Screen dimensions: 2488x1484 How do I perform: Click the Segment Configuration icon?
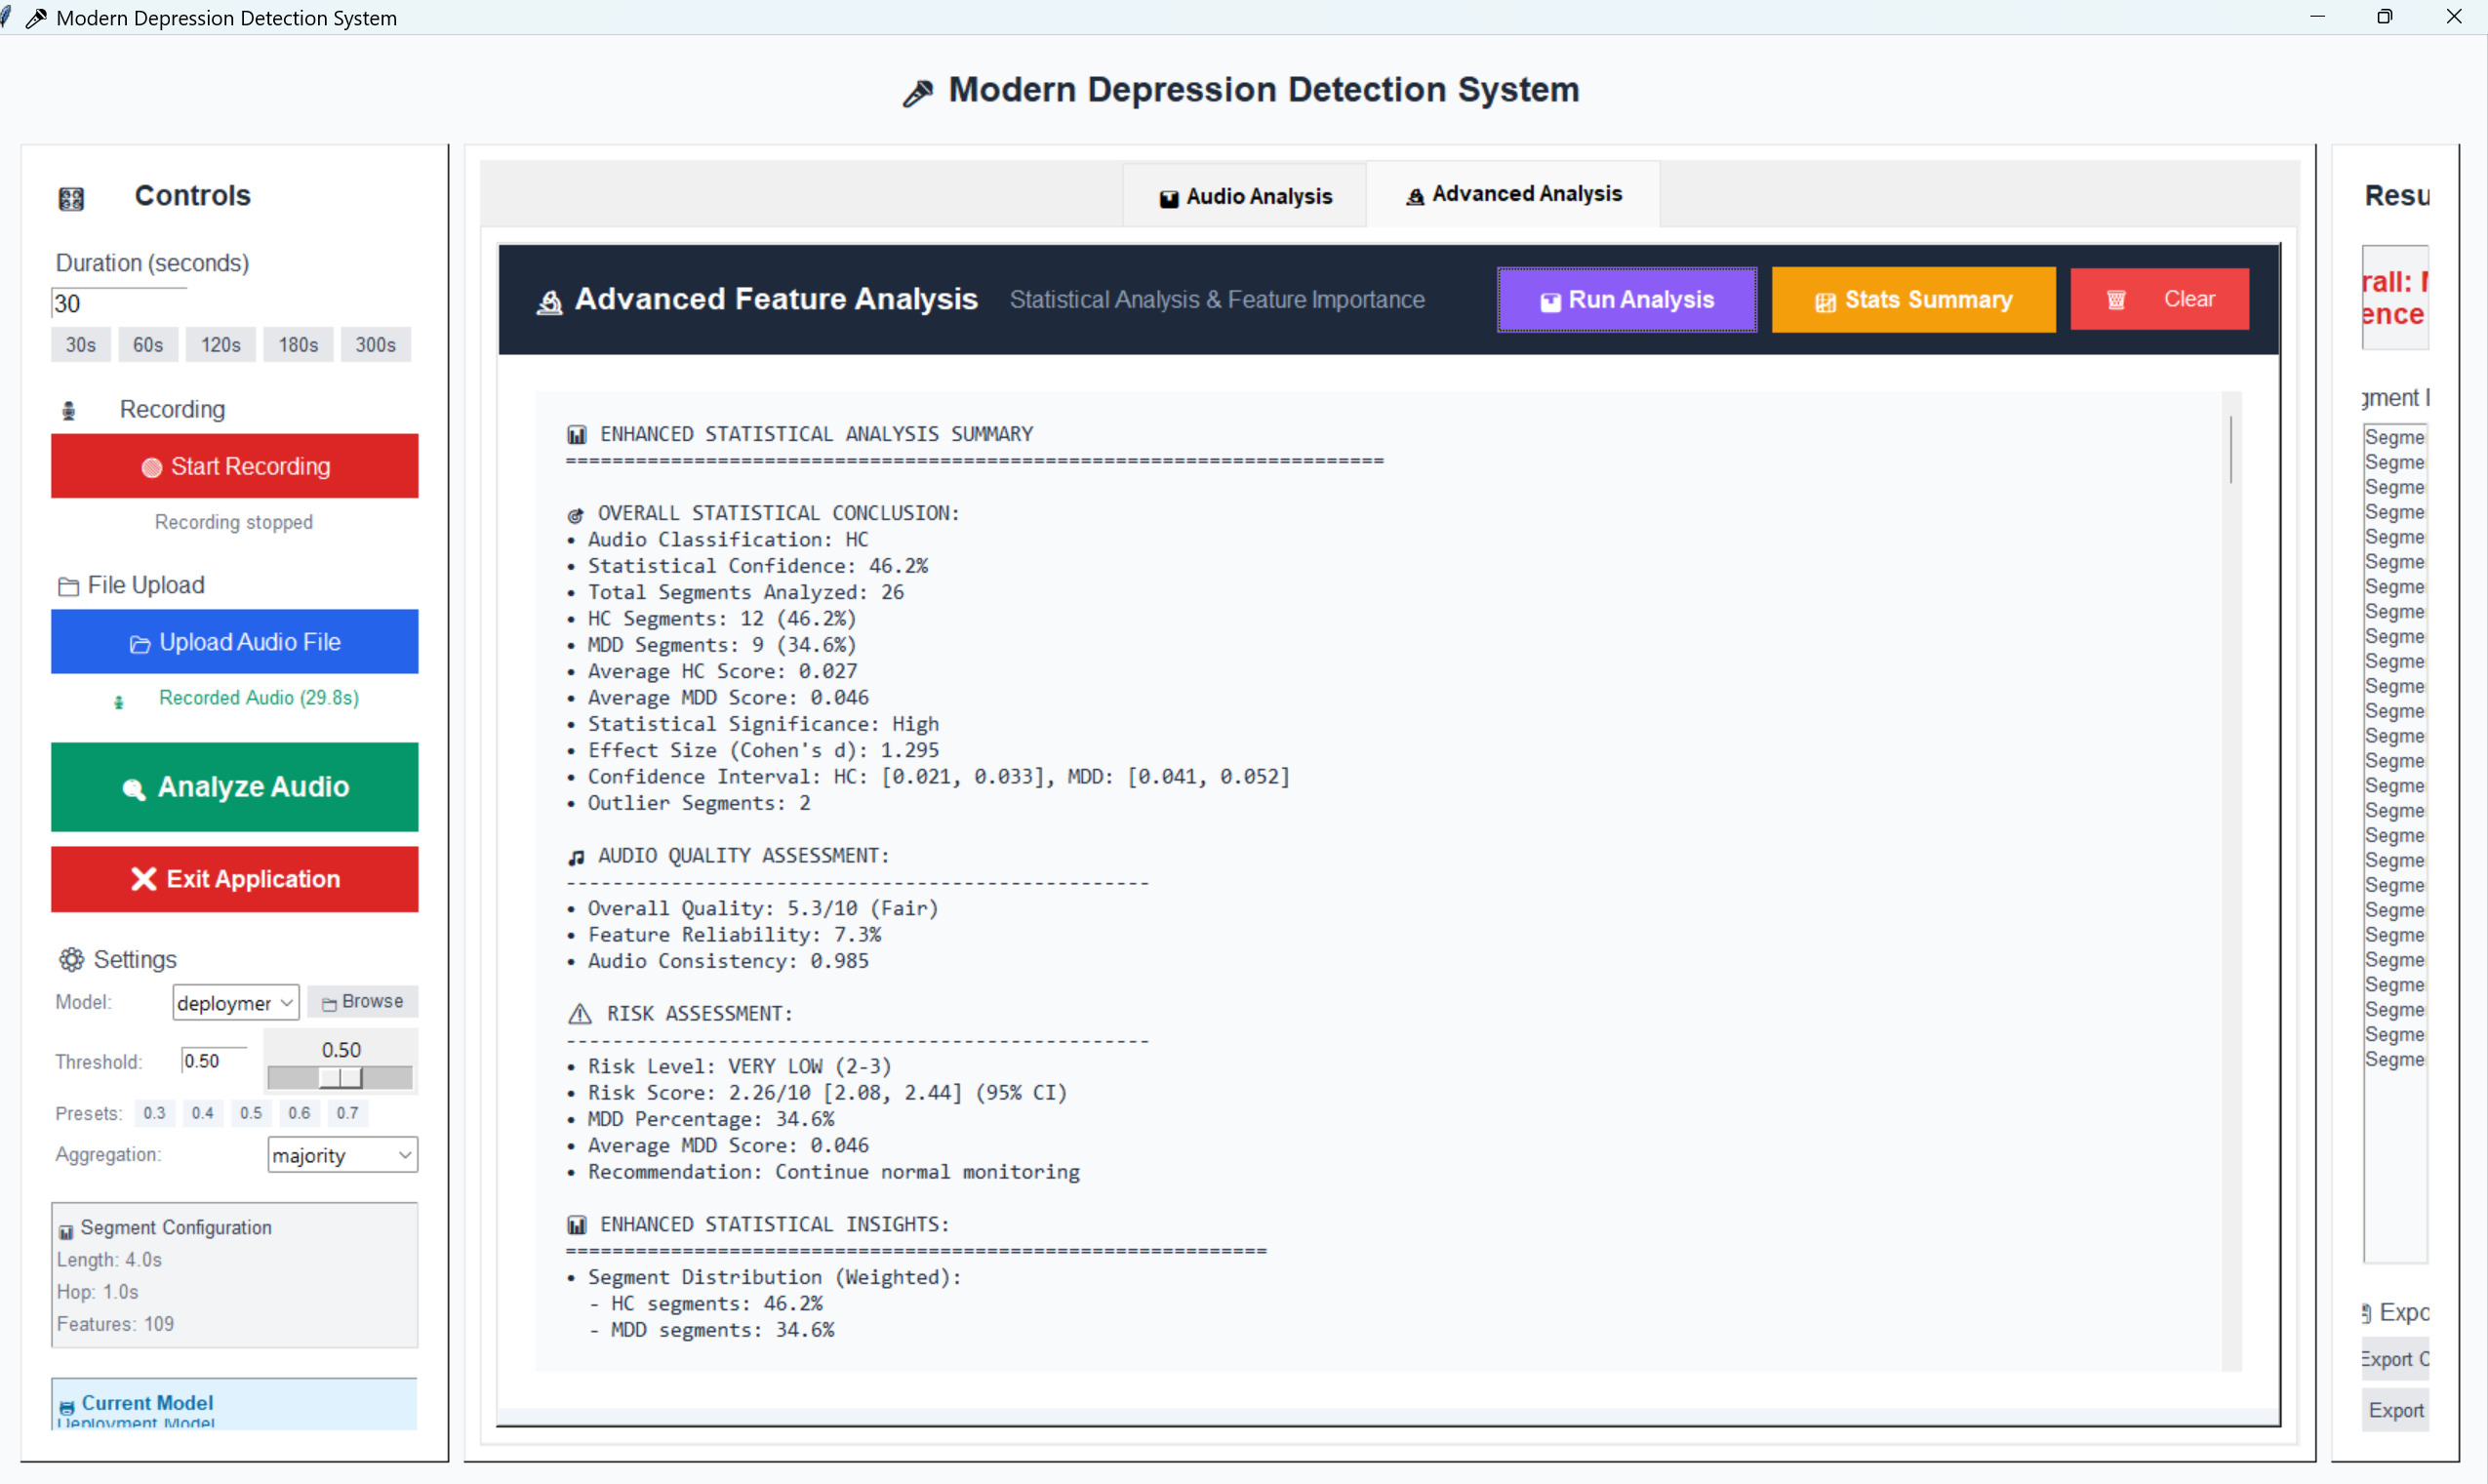tap(66, 1230)
